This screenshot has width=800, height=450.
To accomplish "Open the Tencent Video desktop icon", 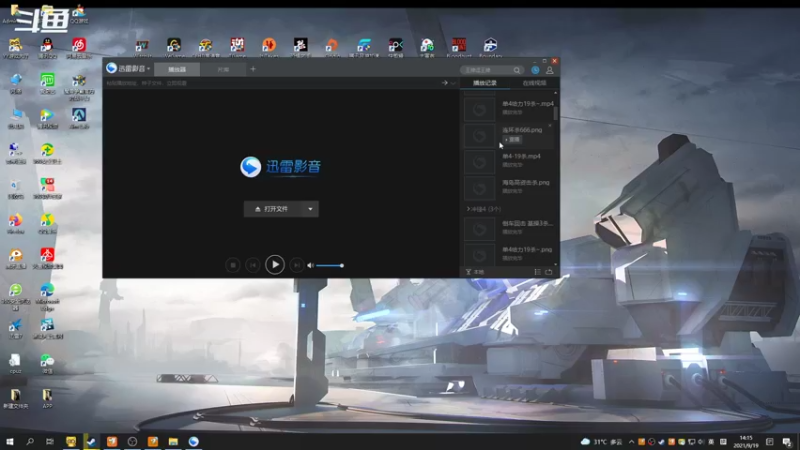I will [47, 118].
